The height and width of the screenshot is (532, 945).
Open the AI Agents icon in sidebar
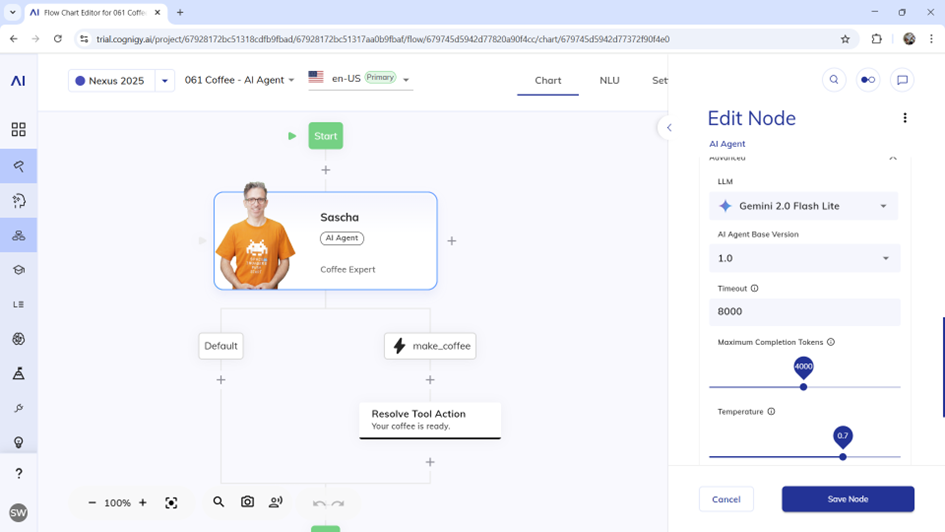click(19, 236)
